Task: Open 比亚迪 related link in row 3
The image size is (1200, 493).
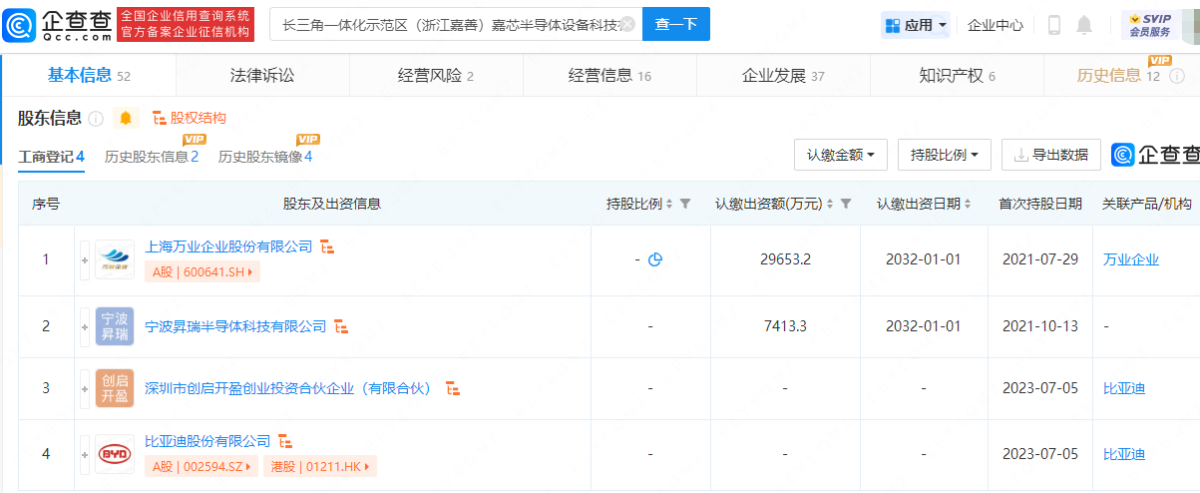Action: click(x=1124, y=388)
